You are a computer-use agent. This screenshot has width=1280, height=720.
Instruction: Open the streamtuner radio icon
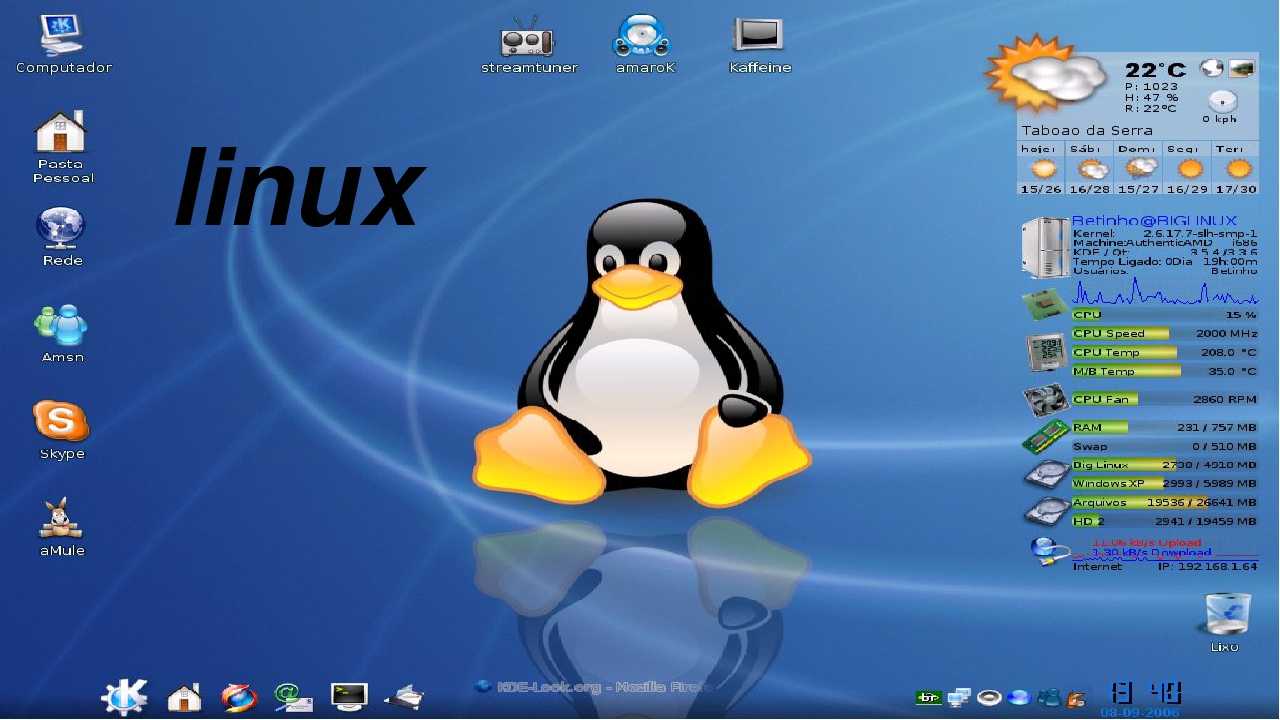pos(528,44)
